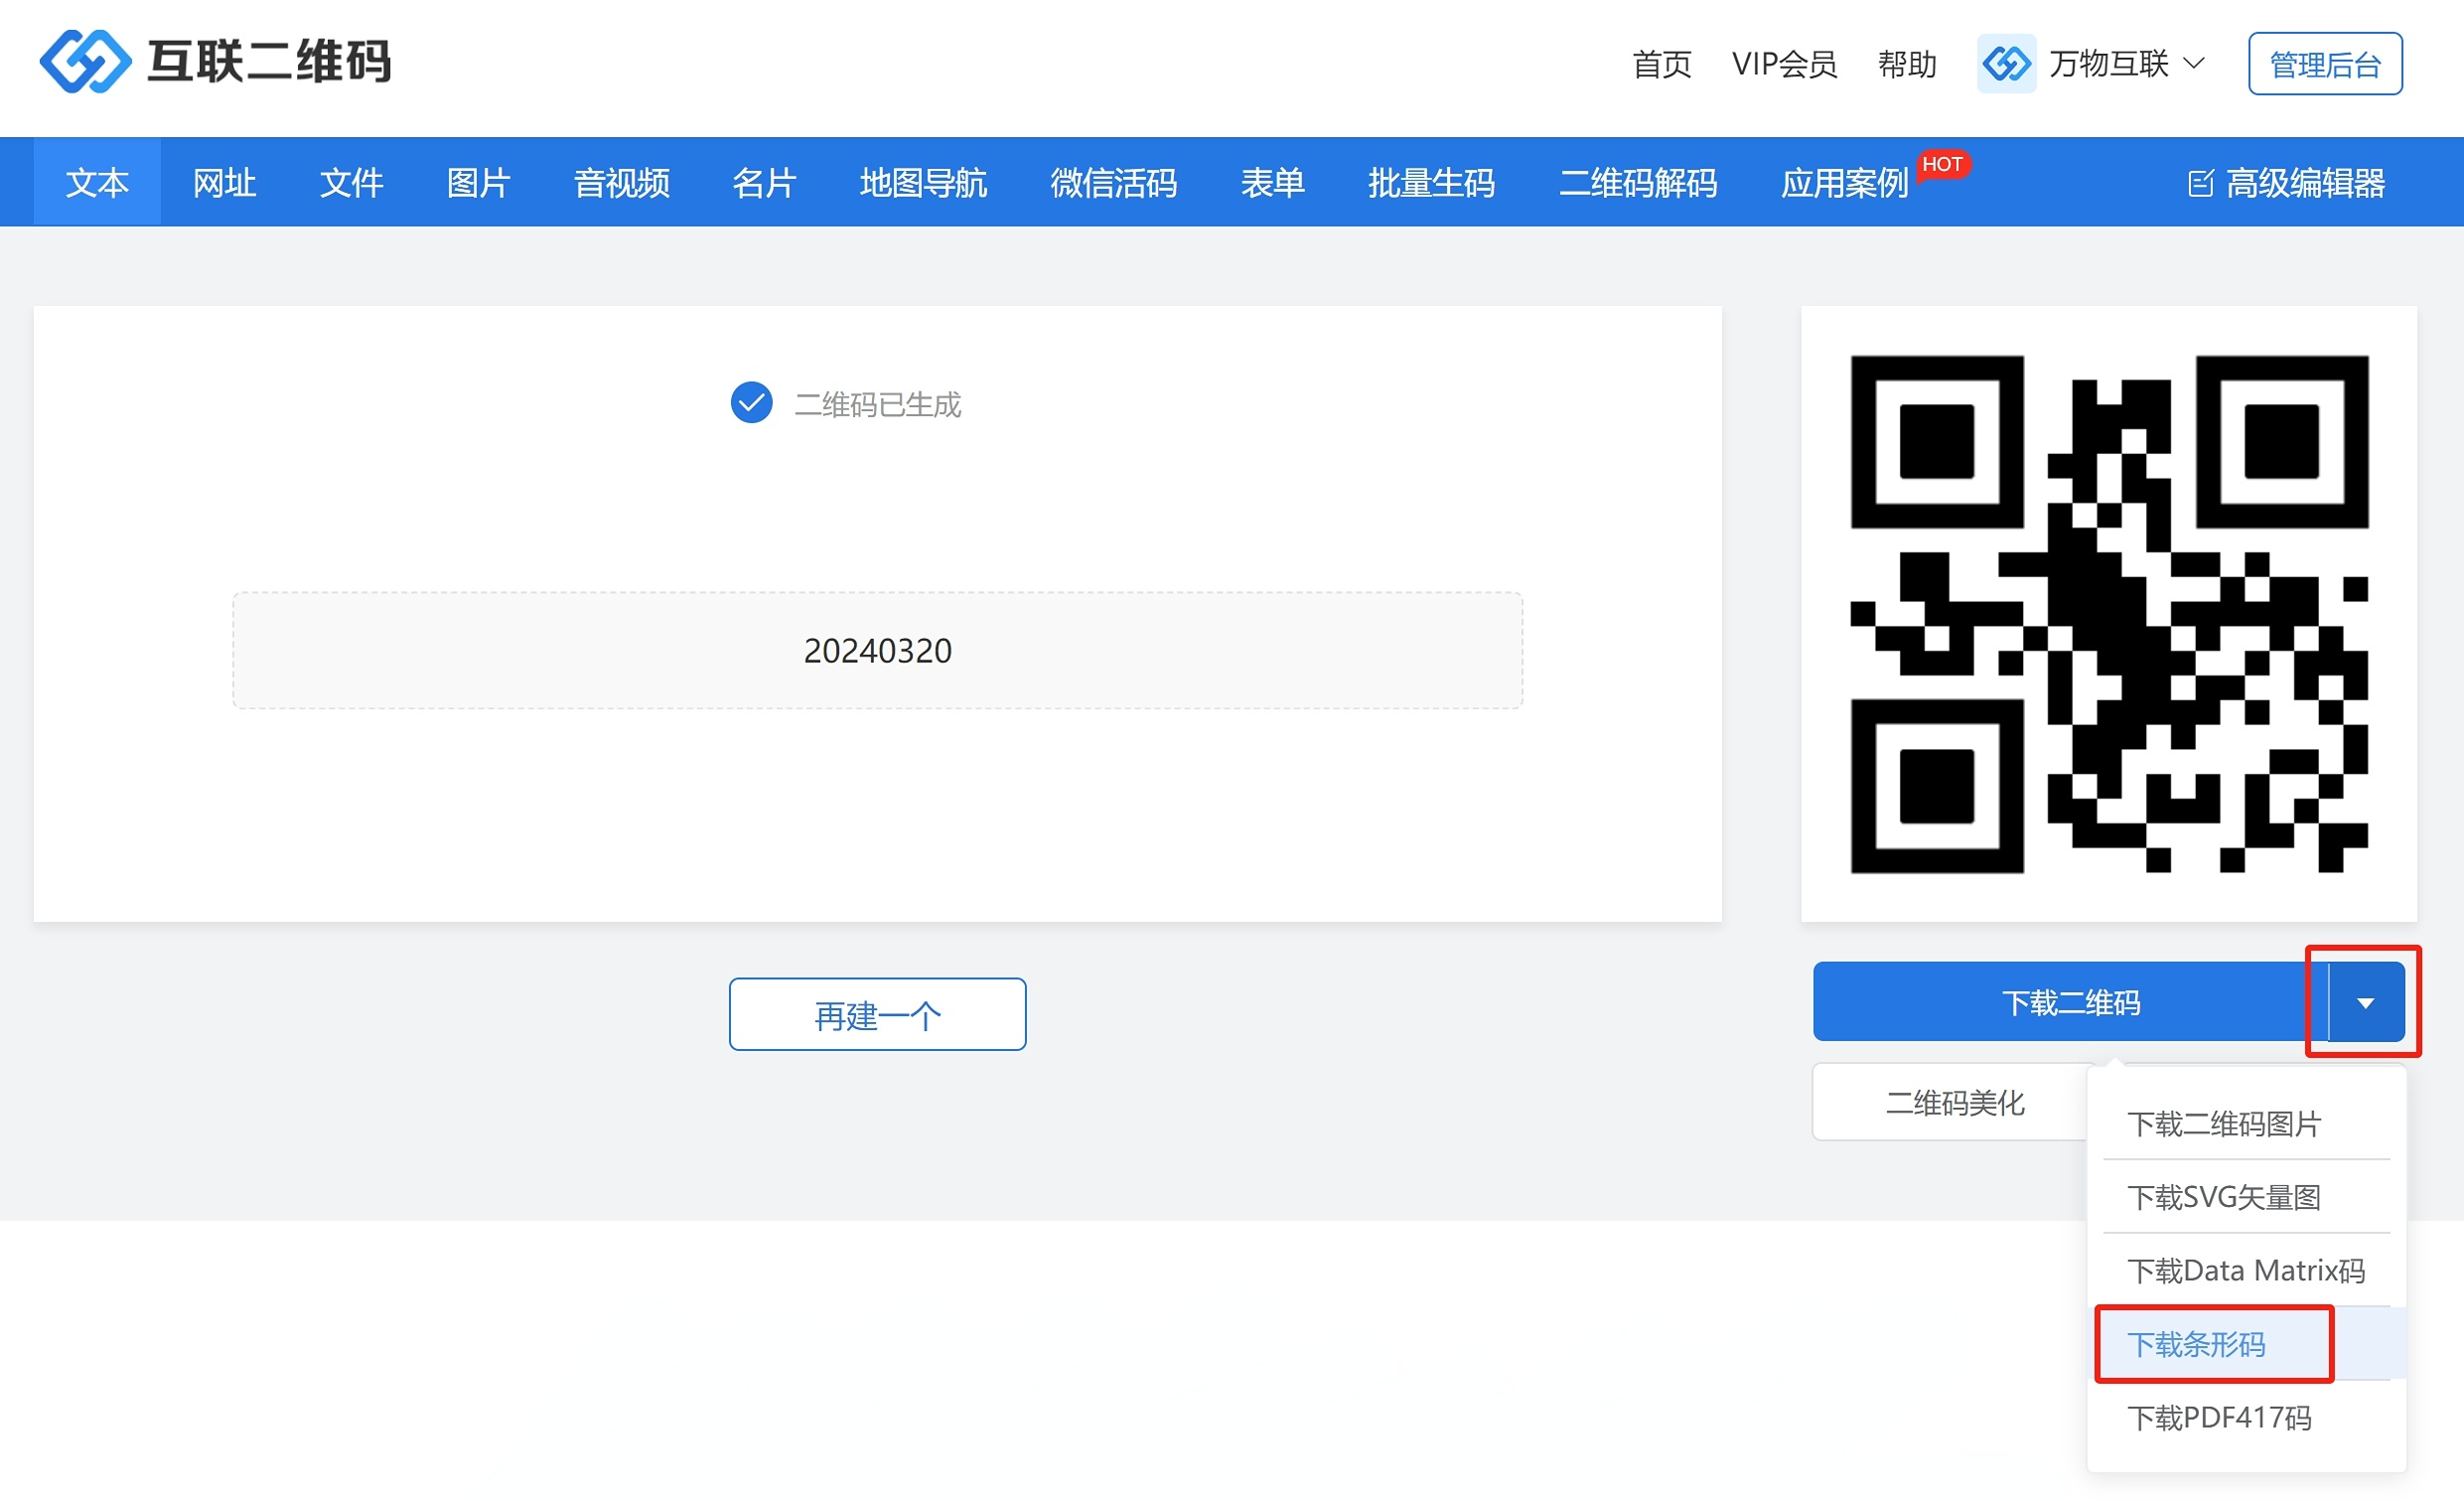Click the 互联二维码 site title text
The height and width of the screenshot is (1501, 2464).
click(269, 61)
